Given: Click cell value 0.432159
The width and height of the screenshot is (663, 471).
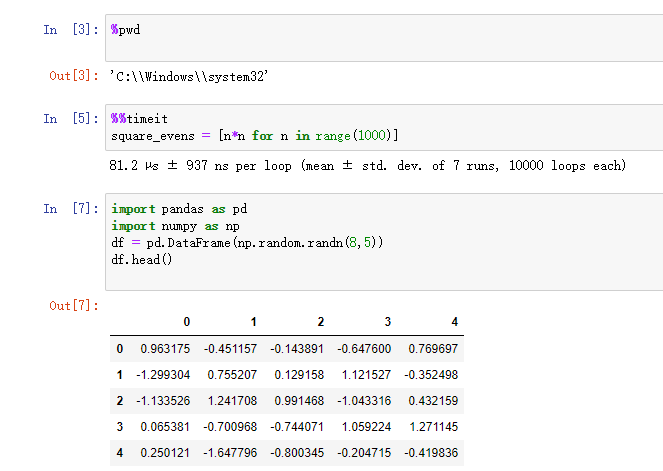Looking at the screenshot, I should pyautogui.click(x=433, y=401).
